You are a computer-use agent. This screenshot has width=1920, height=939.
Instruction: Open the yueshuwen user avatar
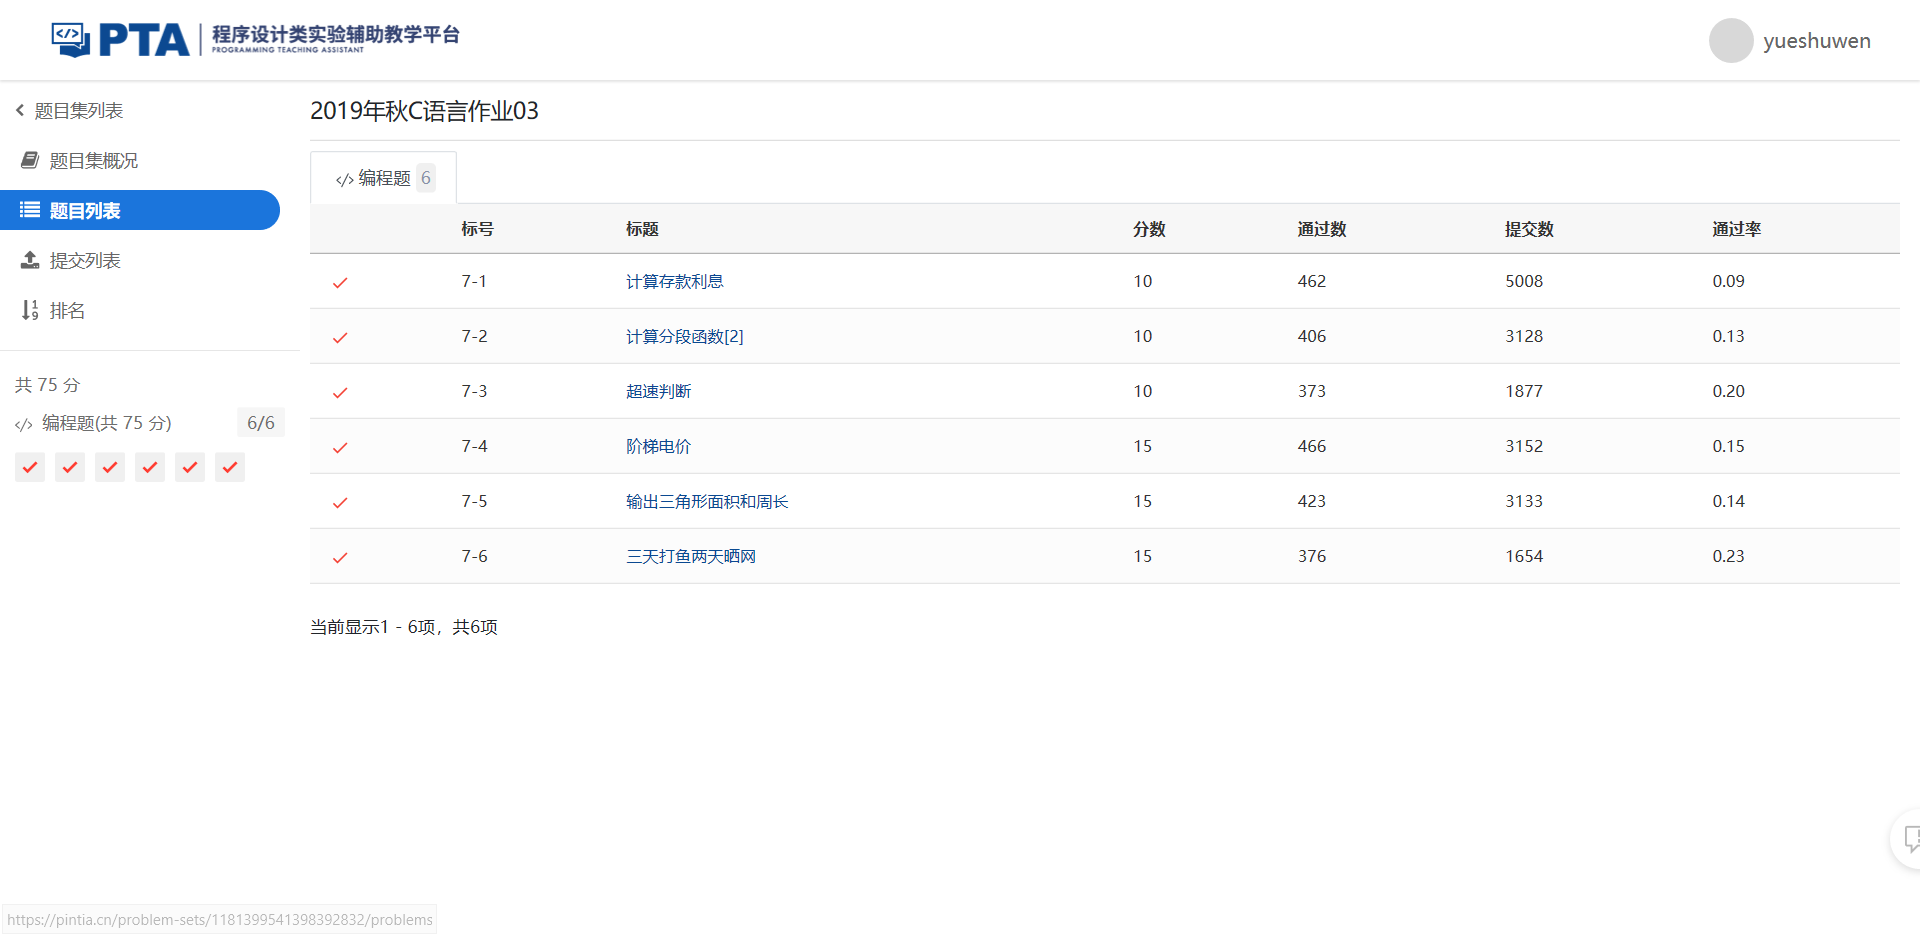pos(1731,41)
